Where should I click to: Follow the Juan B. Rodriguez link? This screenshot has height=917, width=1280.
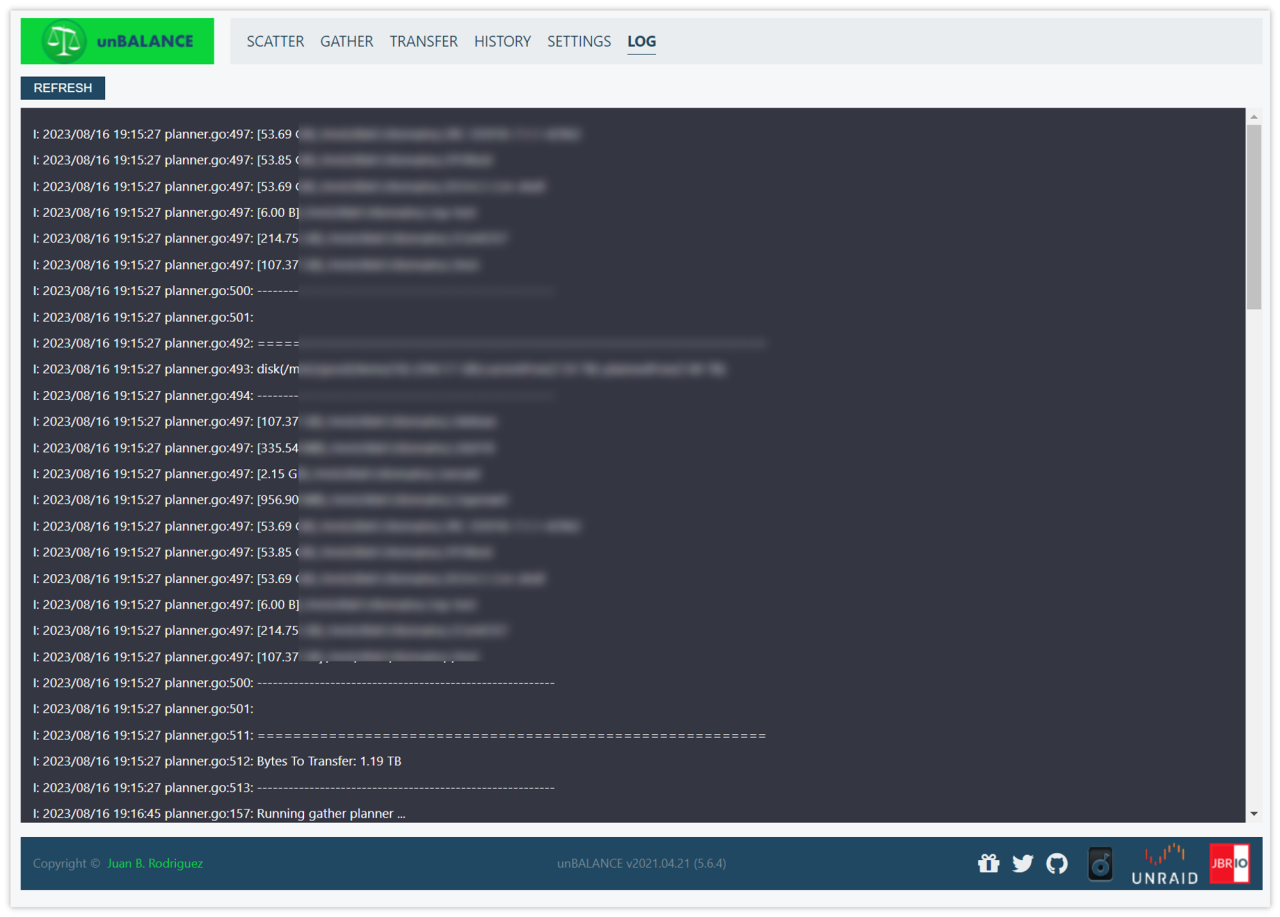[x=155, y=863]
